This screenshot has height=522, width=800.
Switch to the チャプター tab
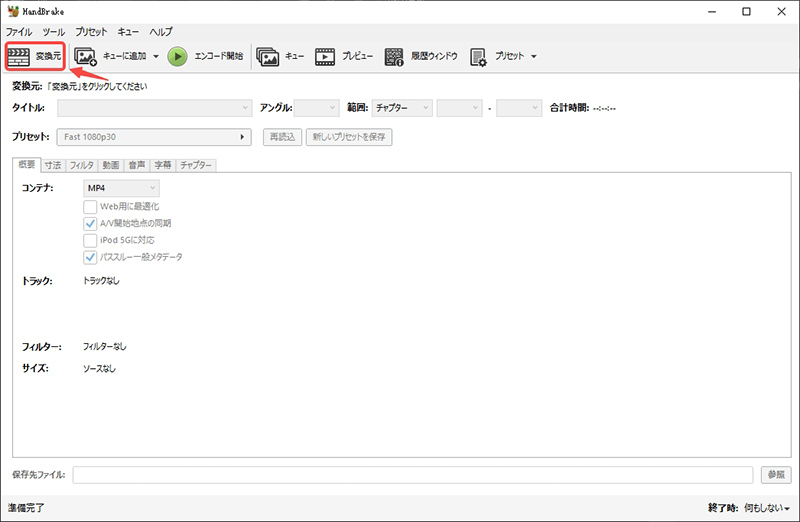pyautogui.click(x=196, y=165)
